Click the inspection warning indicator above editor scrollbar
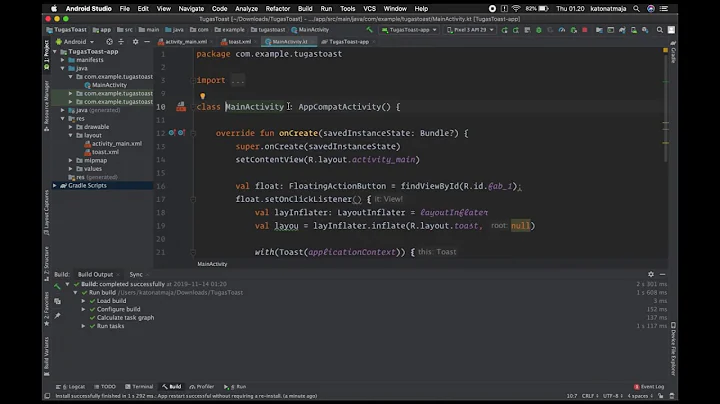The height and width of the screenshot is (404, 720). (x=665, y=50)
